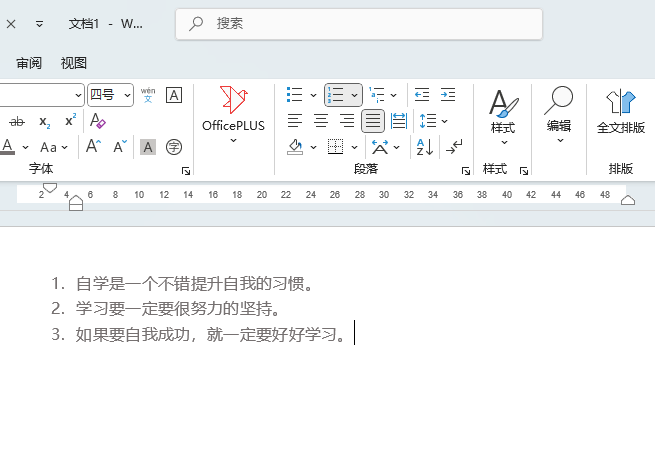The width and height of the screenshot is (655, 456).
Task: Open the Paragraph dialog launcher
Action: pos(466,171)
